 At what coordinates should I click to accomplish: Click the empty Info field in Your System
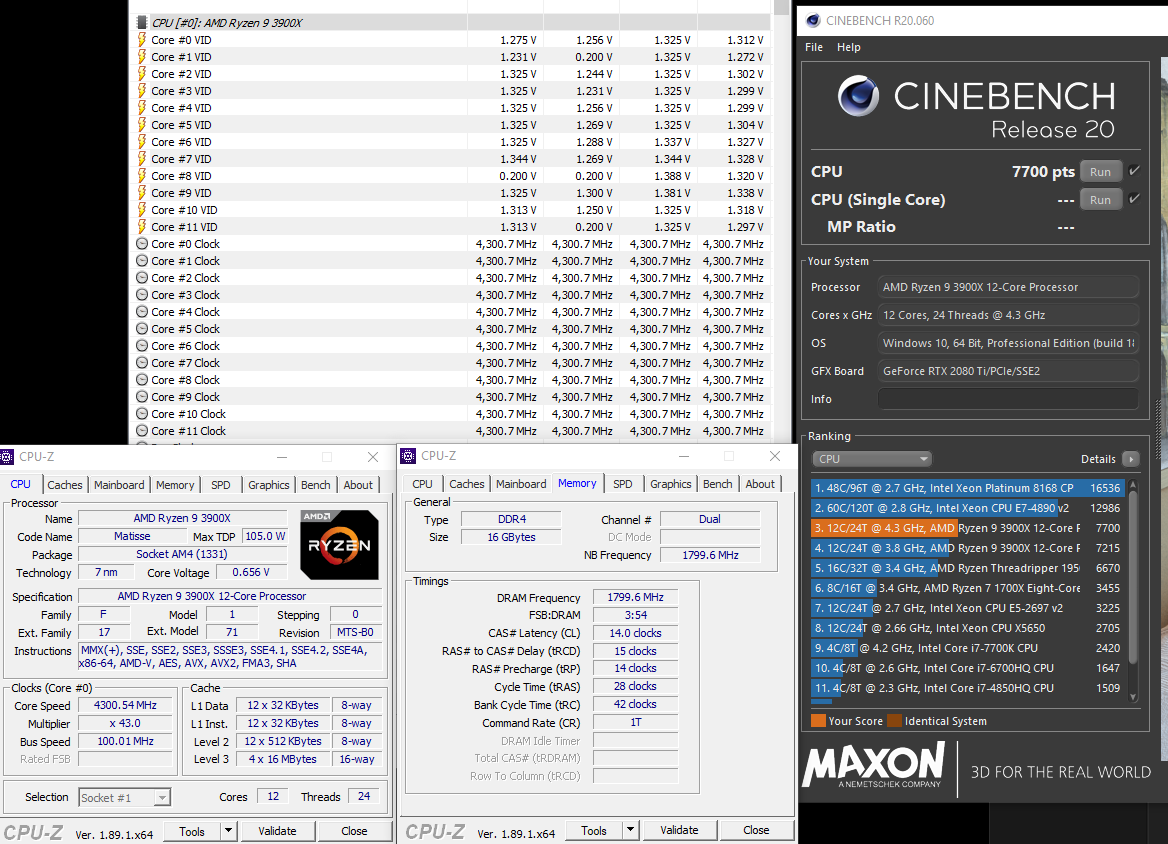pyautogui.click(x=1007, y=399)
